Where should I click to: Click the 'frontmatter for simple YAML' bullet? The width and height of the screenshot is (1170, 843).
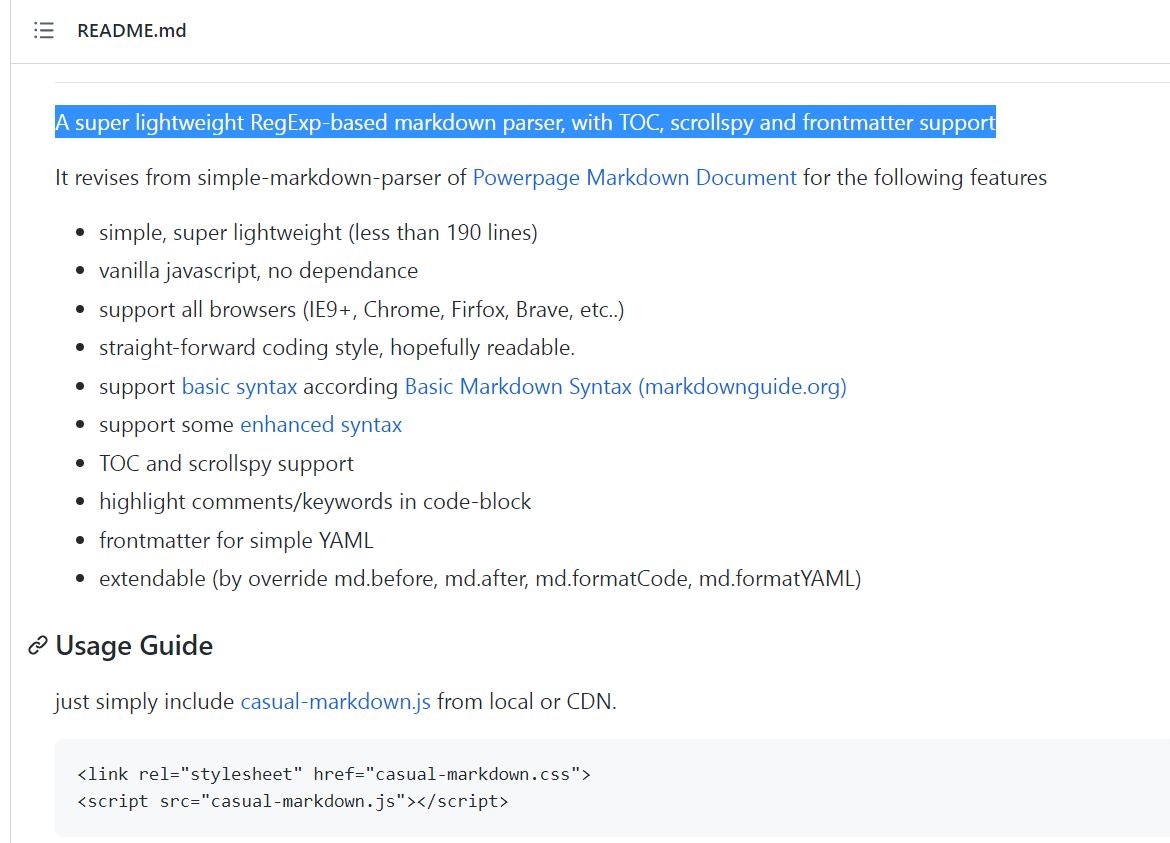[236, 540]
